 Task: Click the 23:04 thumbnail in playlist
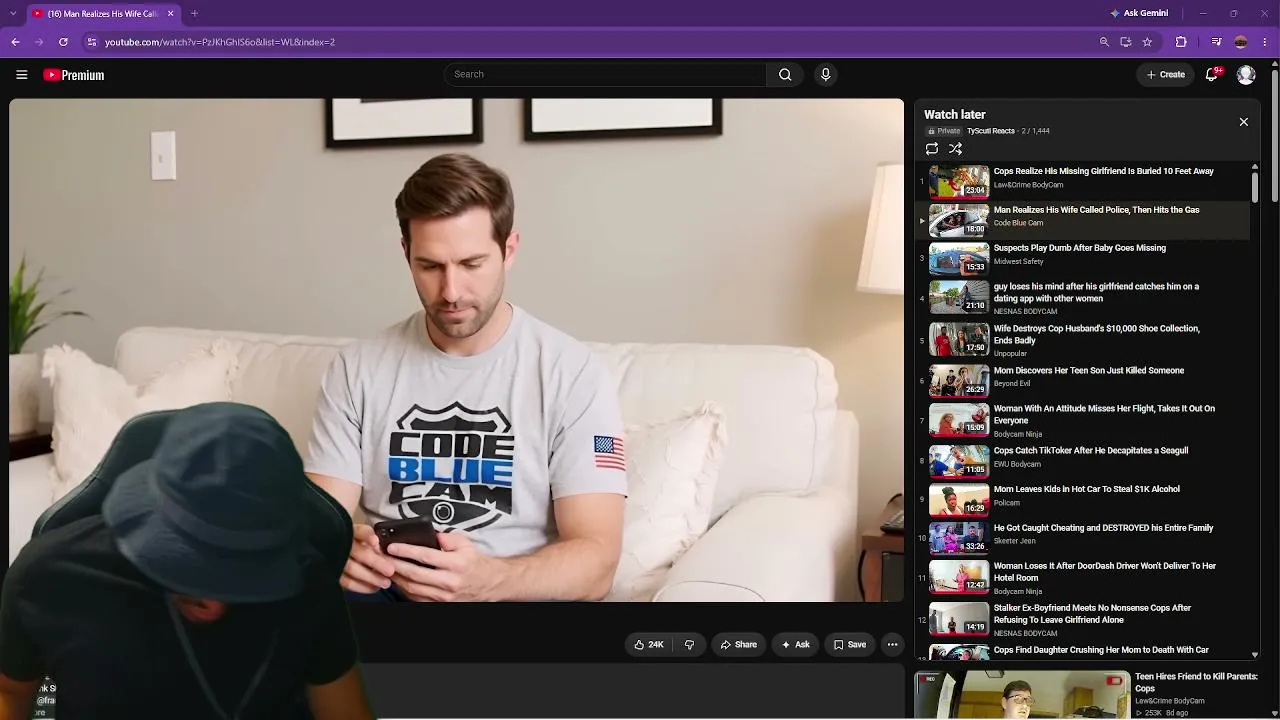959,182
